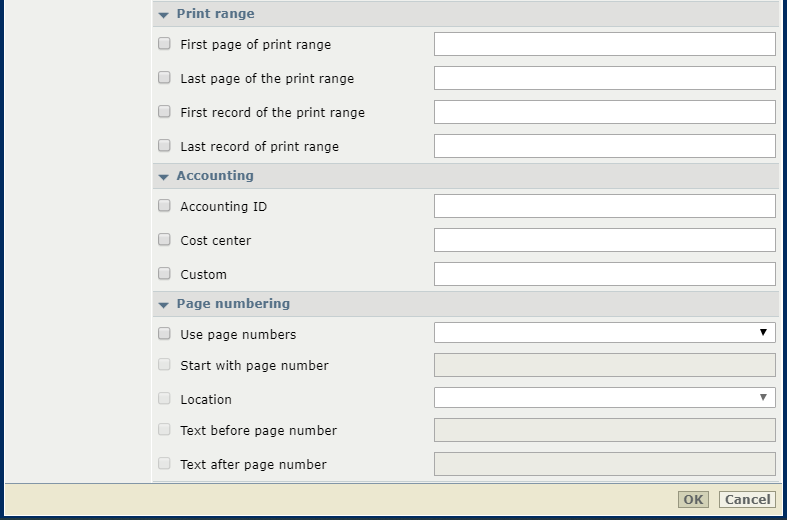Select the Cost center input box

pos(605,240)
